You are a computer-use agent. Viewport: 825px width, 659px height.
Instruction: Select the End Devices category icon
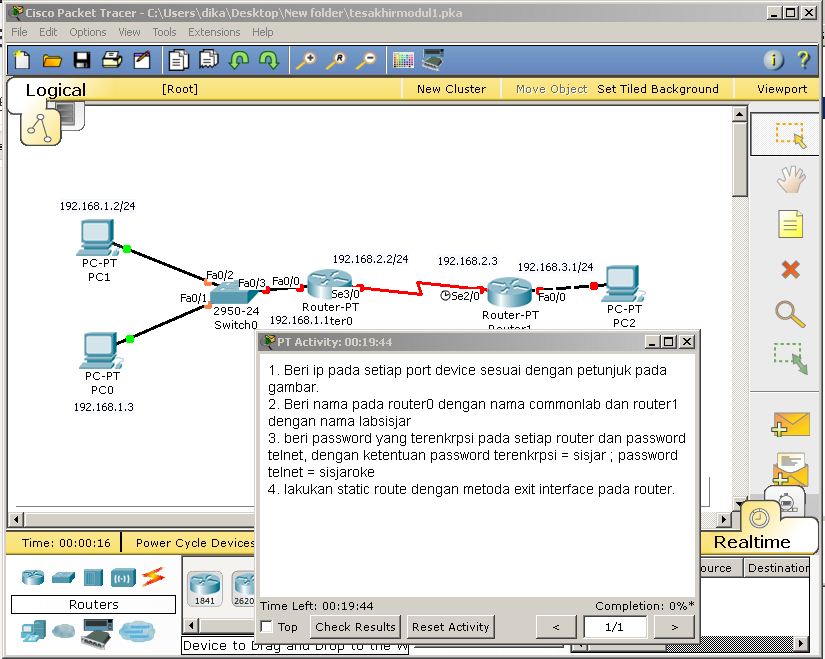[33, 631]
